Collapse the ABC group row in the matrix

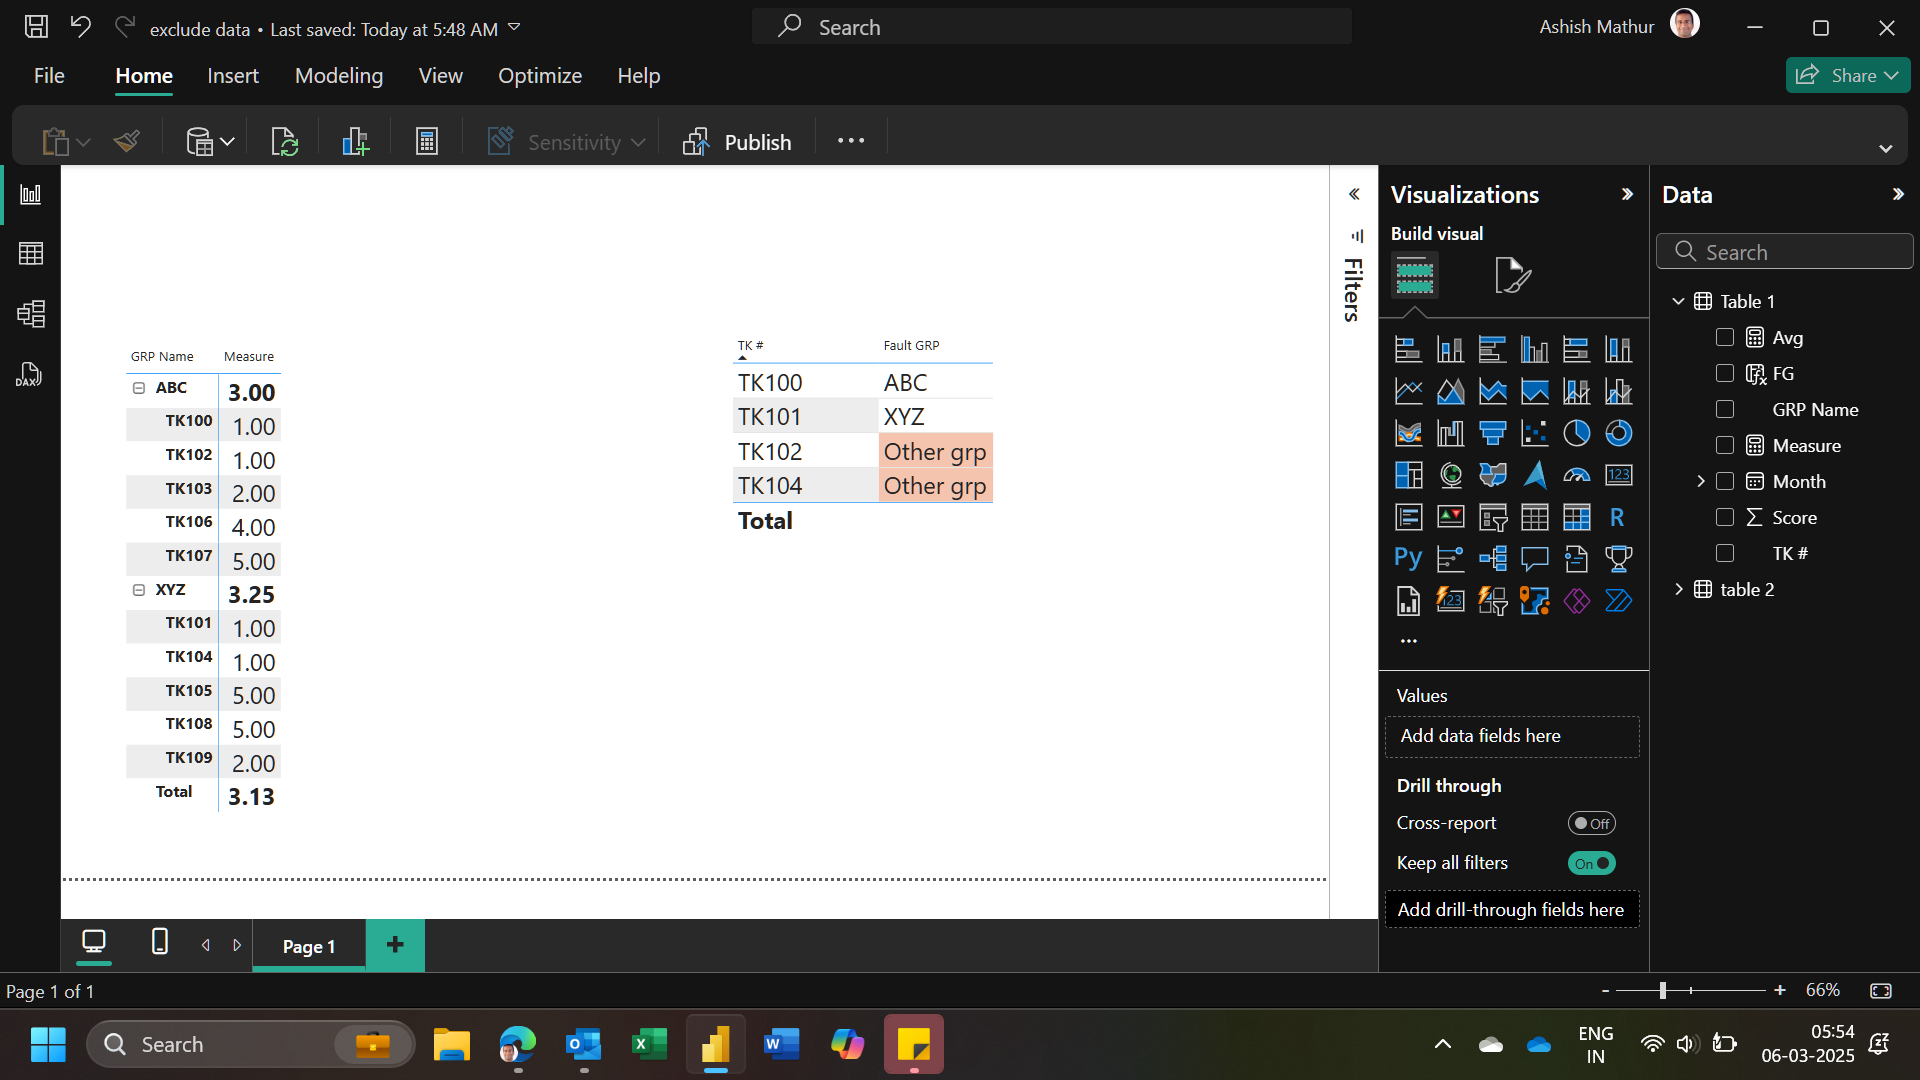pos(139,388)
